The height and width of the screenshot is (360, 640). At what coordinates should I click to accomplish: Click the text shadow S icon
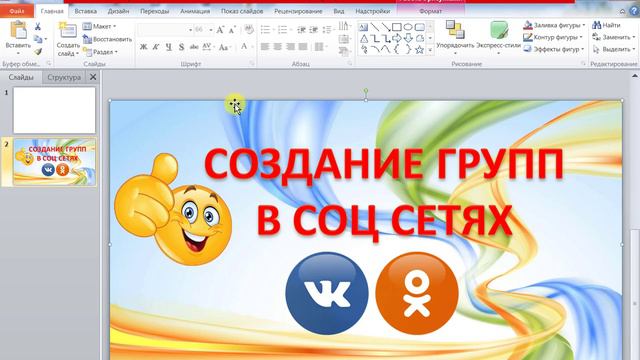pyautogui.click(x=181, y=47)
